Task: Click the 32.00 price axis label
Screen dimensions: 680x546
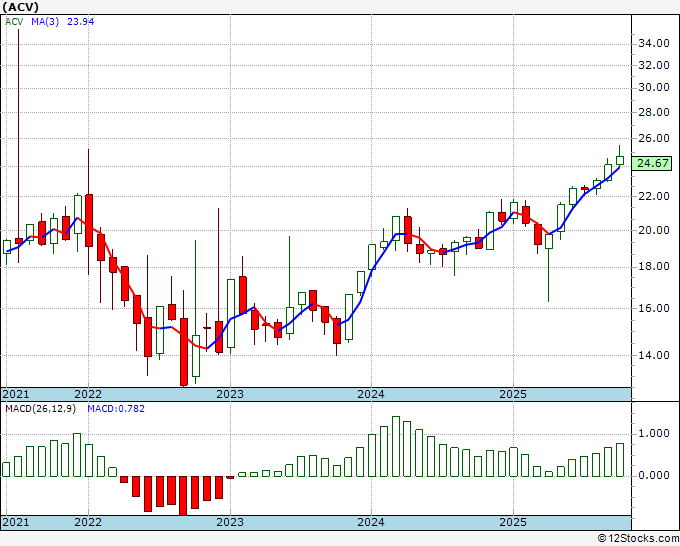Action: point(654,65)
